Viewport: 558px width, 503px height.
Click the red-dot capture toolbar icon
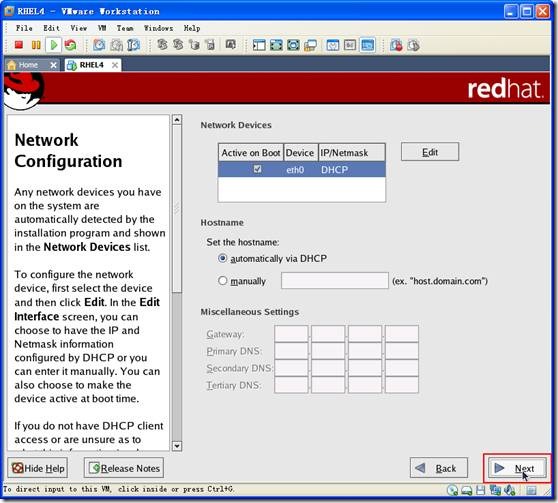click(396, 45)
